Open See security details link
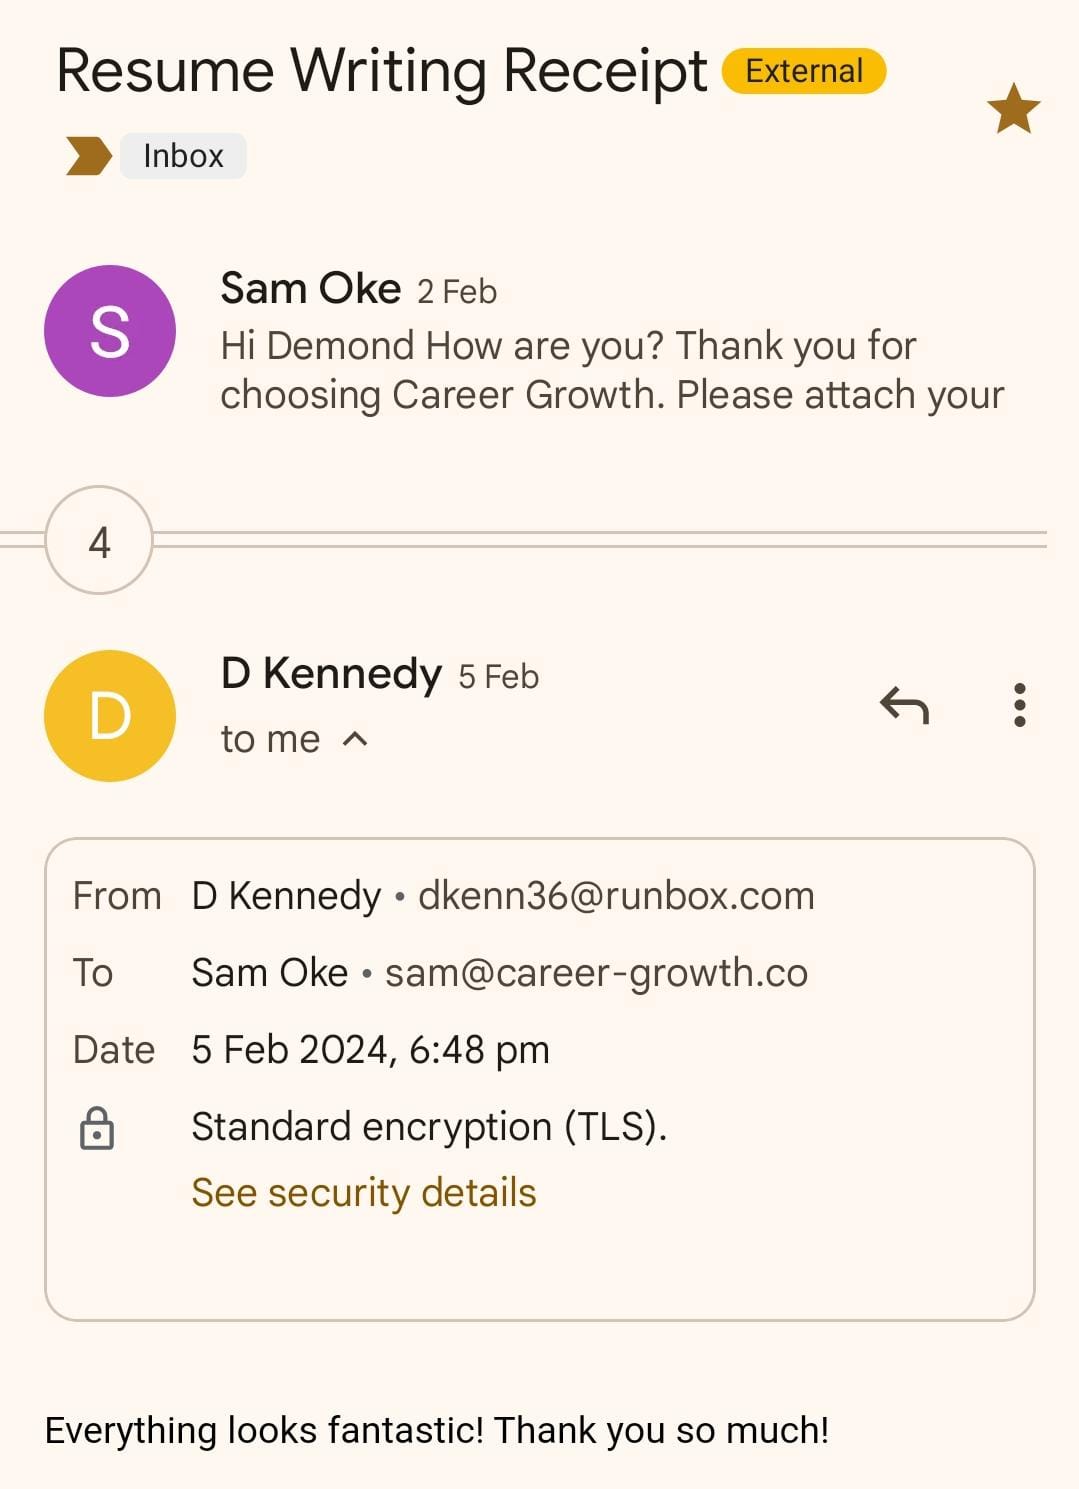This screenshot has width=1079, height=1489. [x=364, y=1193]
